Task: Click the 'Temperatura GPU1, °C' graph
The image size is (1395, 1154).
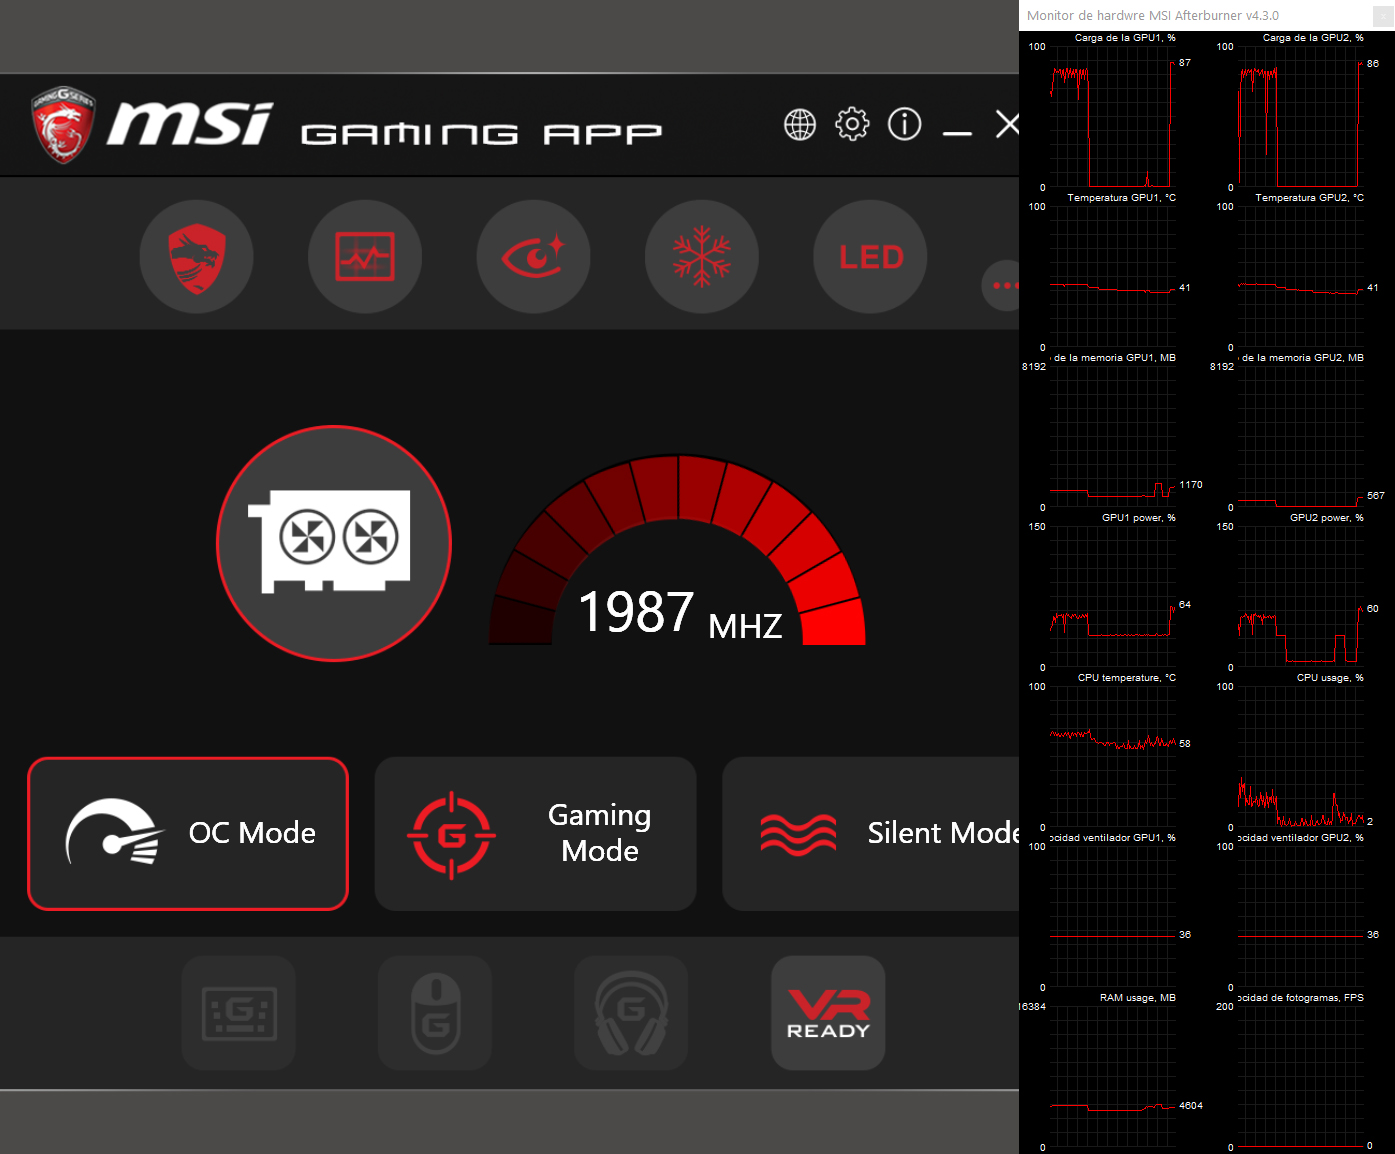Action: pyautogui.click(x=1113, y=277)
